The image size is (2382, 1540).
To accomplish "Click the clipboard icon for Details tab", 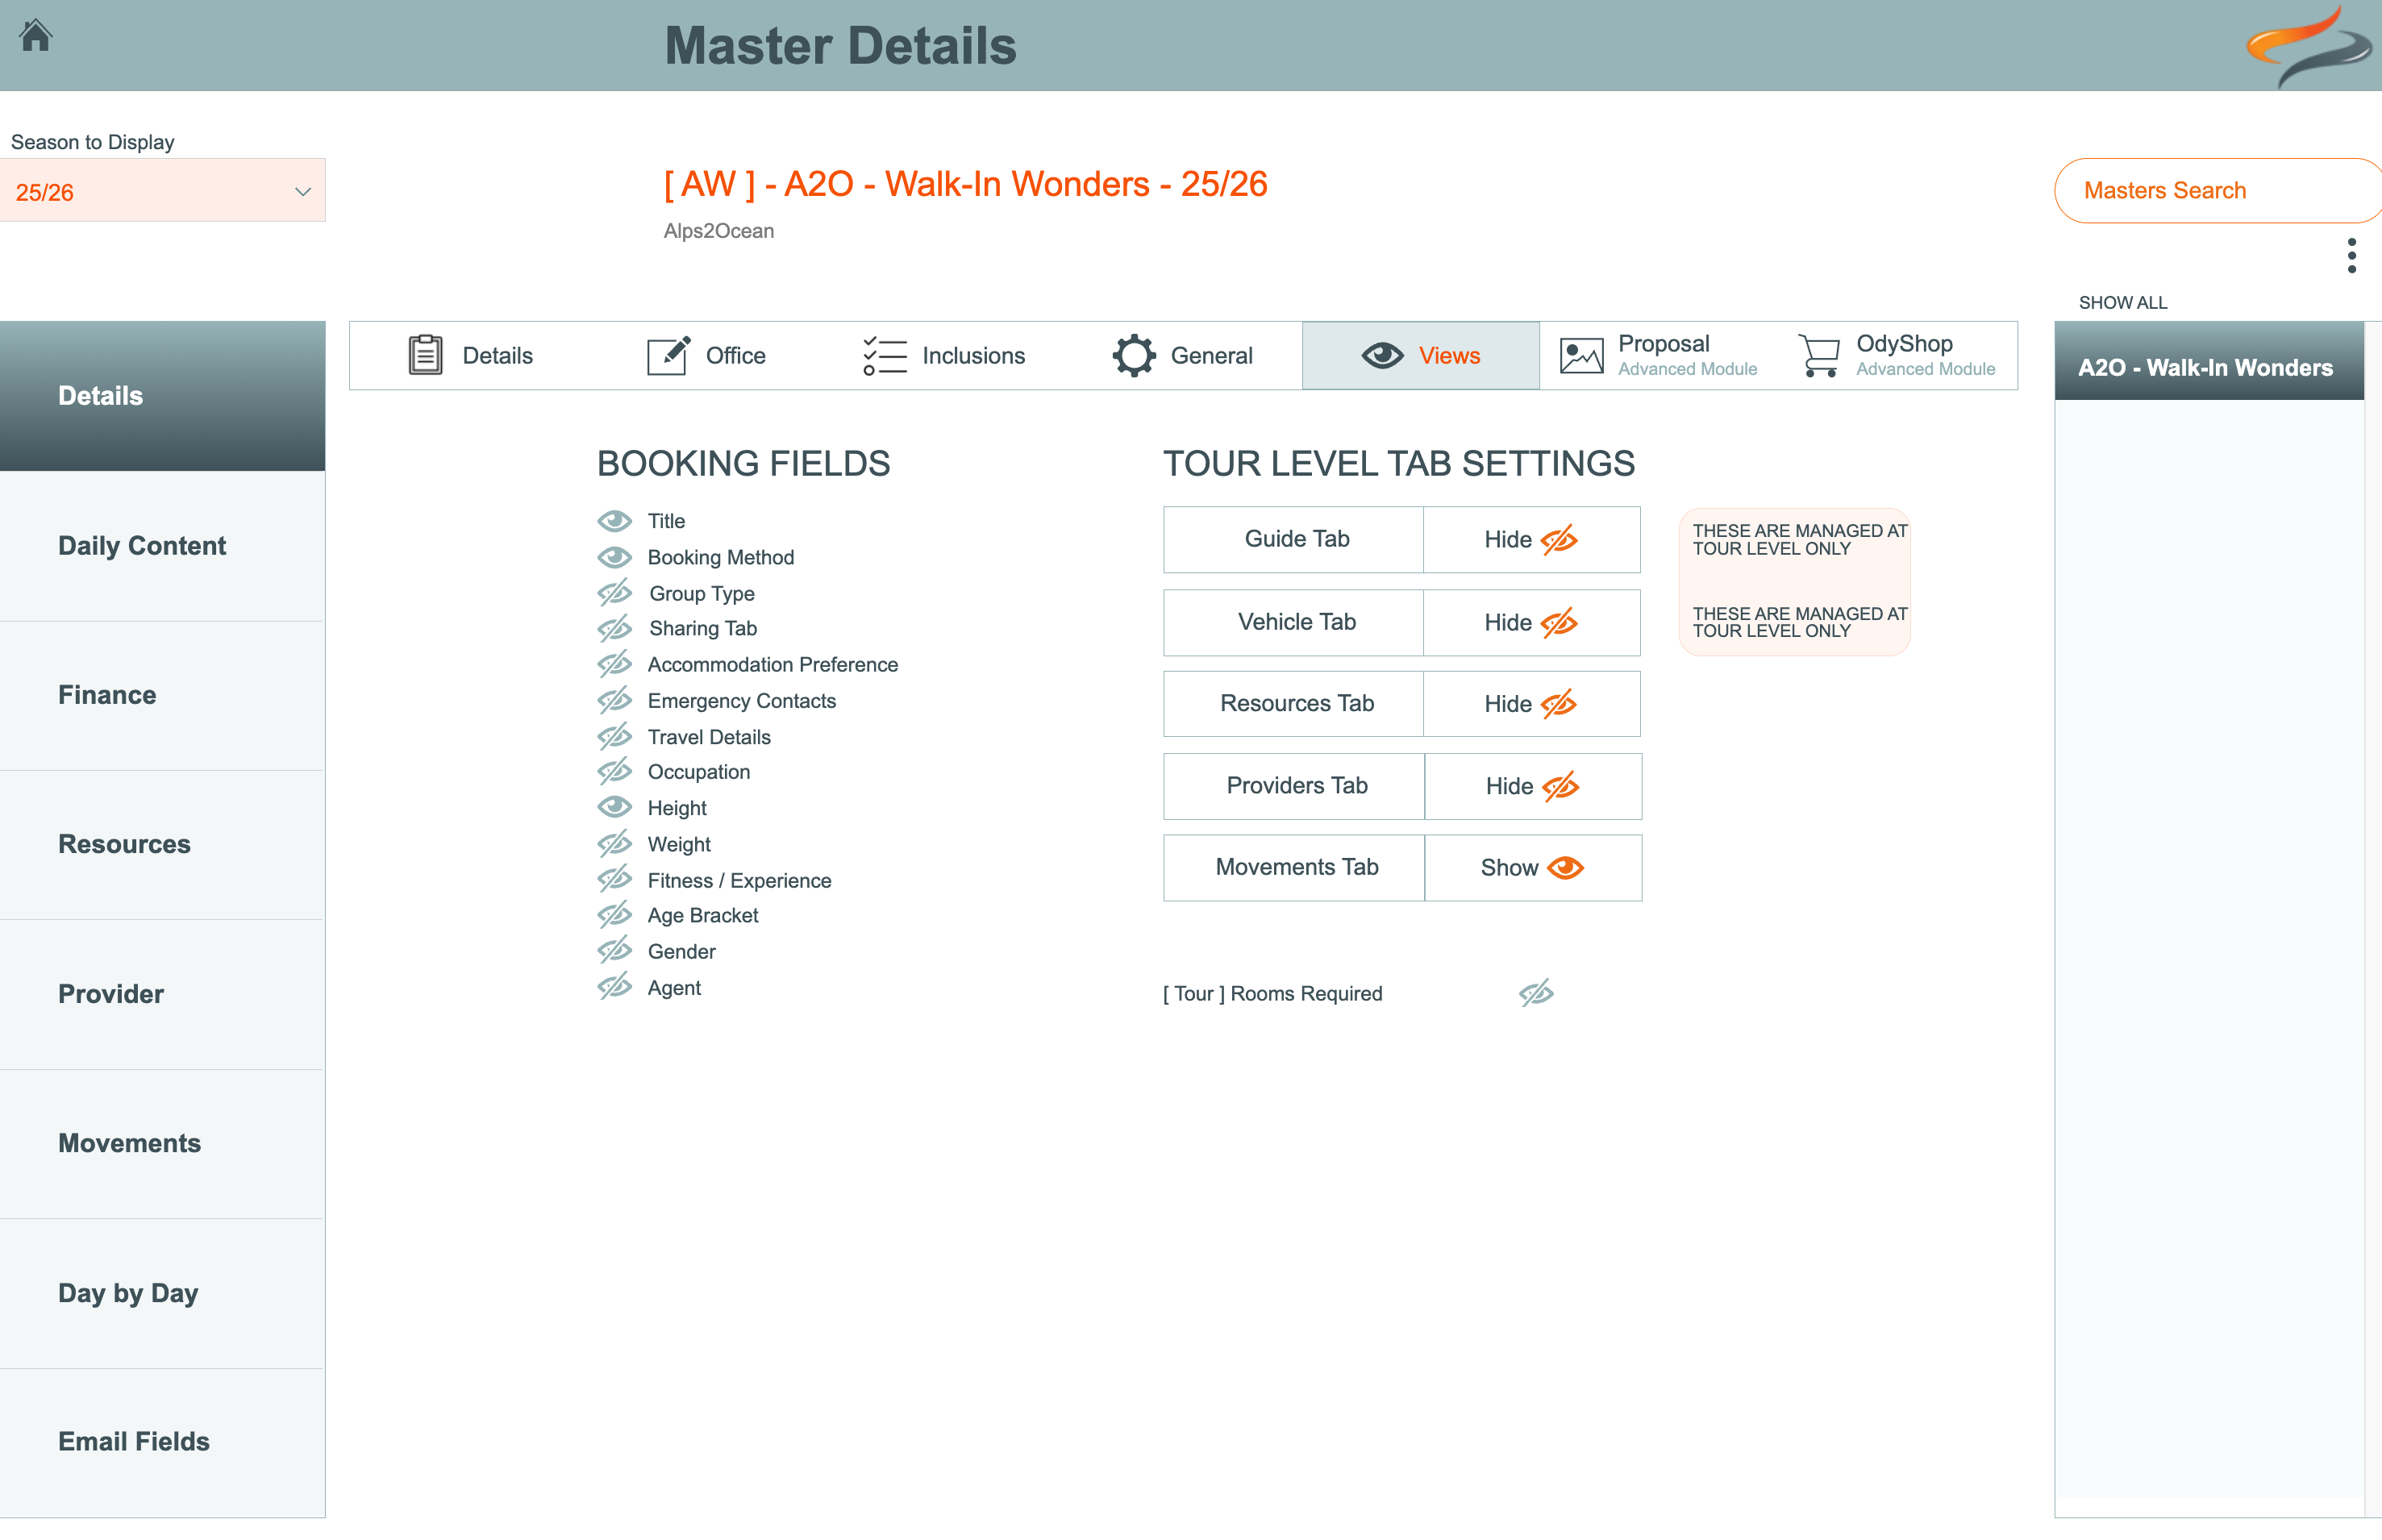I will coord(426,355).
